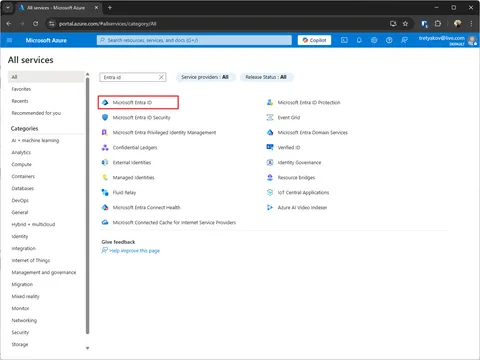The image size is (480, 360).
Task: Open the General category
Action: (20, 212)
